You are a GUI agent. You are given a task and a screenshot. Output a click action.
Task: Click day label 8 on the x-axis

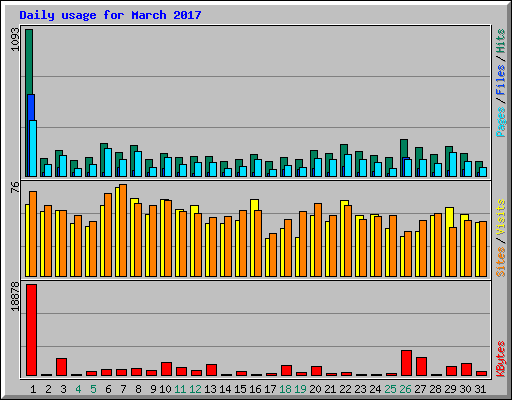point(138,389)
